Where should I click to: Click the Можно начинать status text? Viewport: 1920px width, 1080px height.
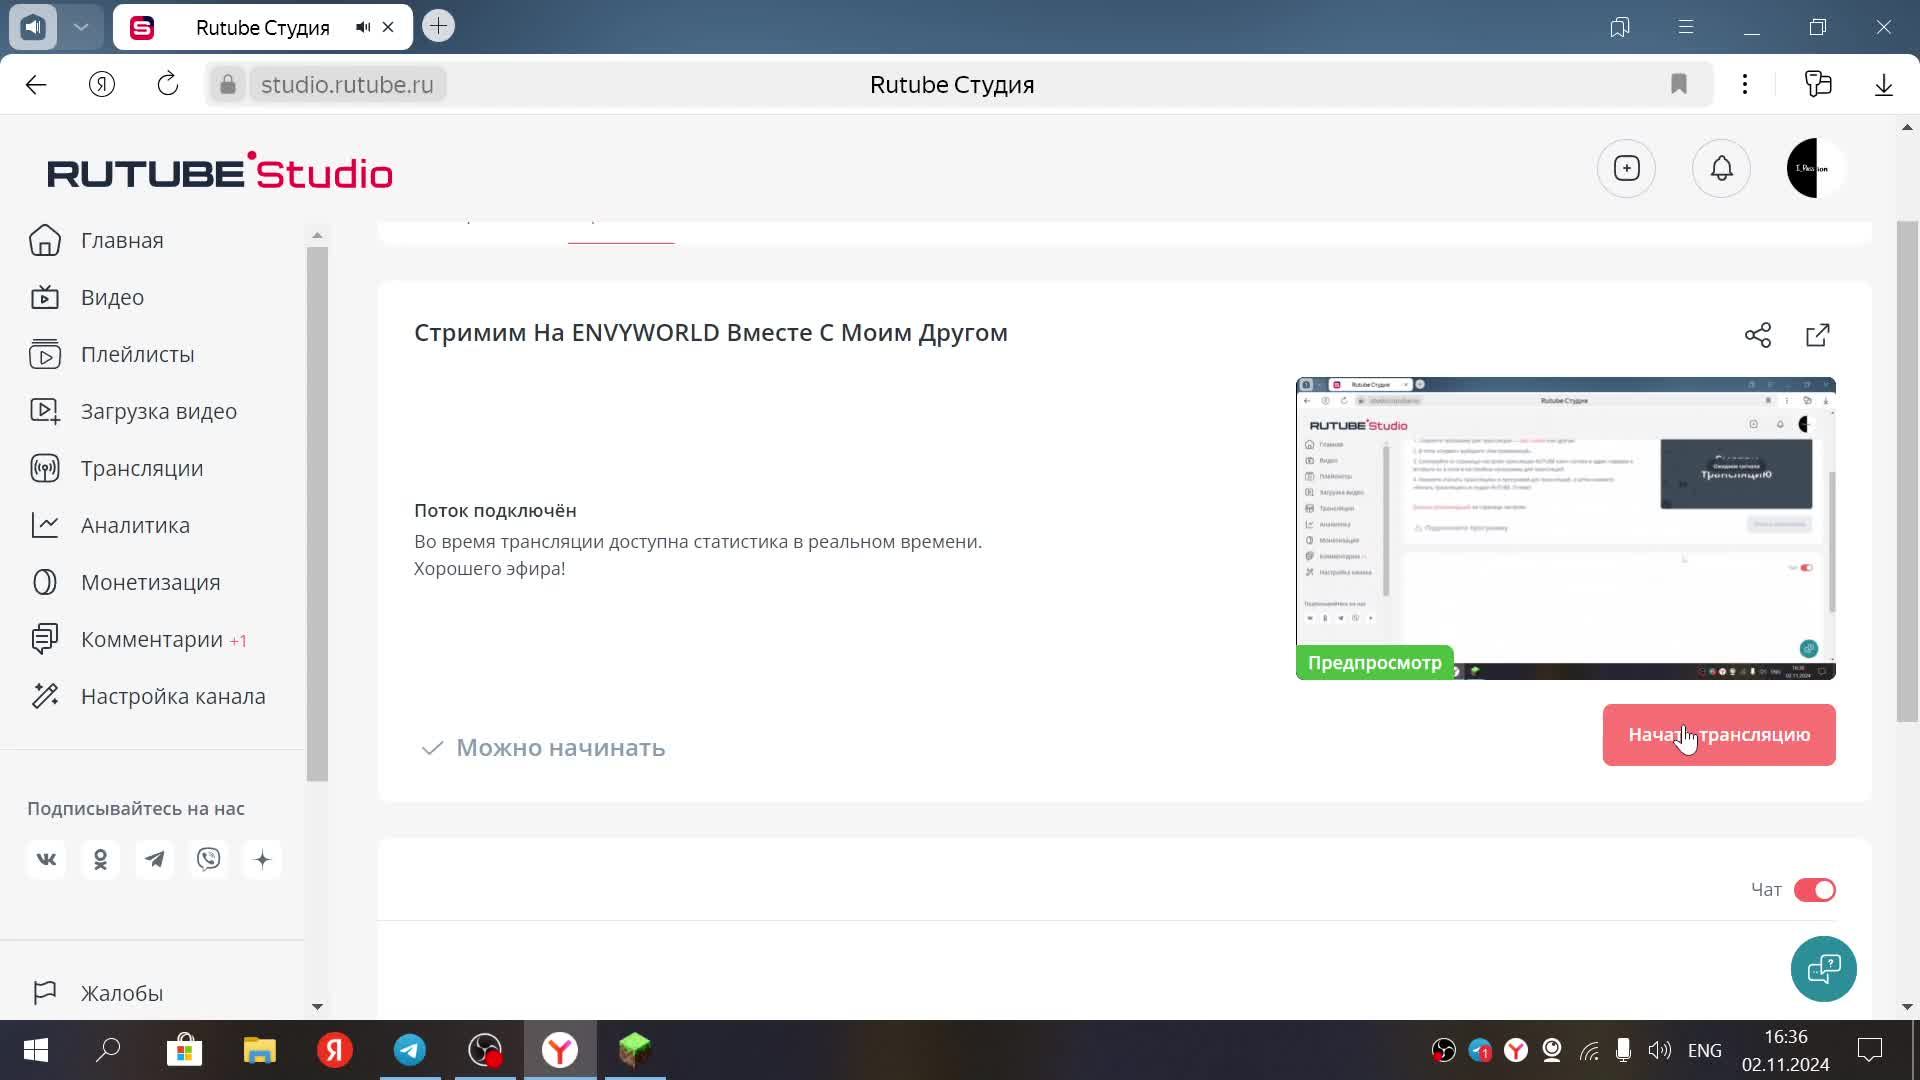tap(560, 747)
